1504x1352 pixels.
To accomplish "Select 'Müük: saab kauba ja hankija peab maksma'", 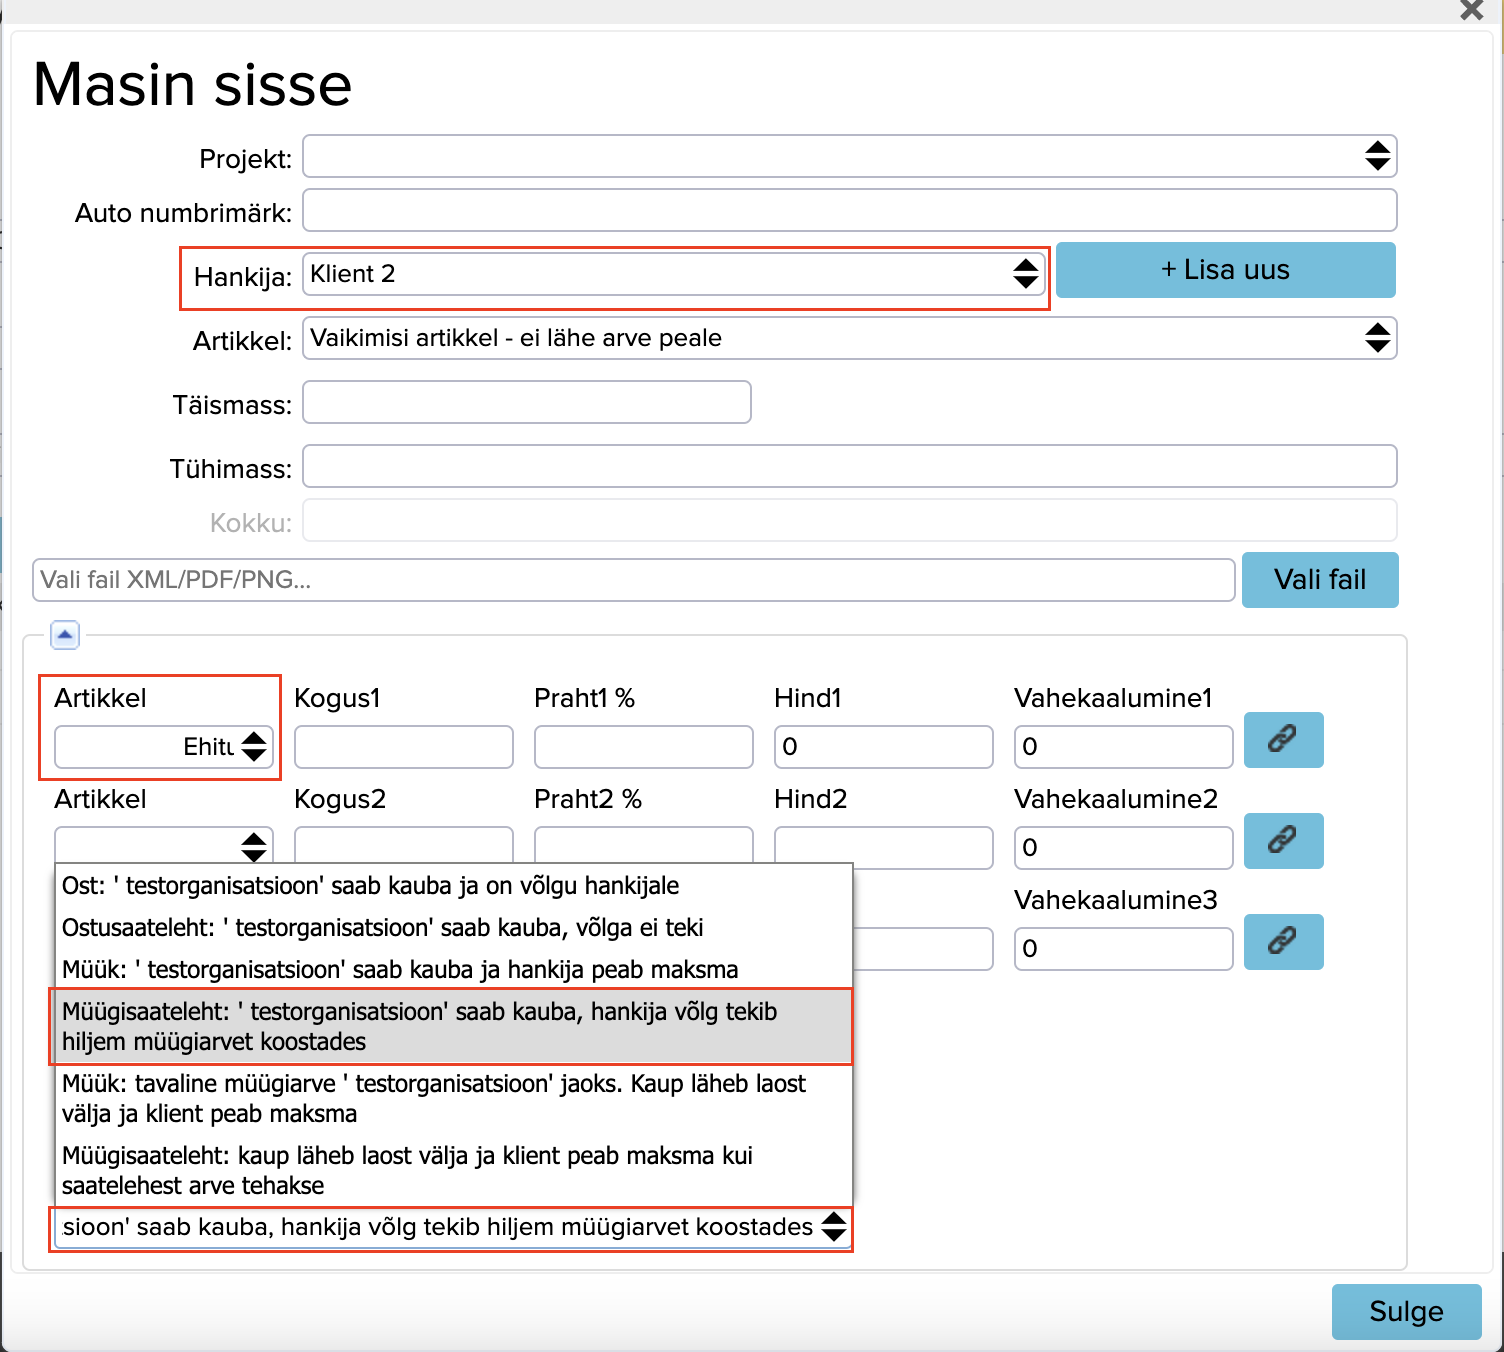I will (x=400, y=970).
